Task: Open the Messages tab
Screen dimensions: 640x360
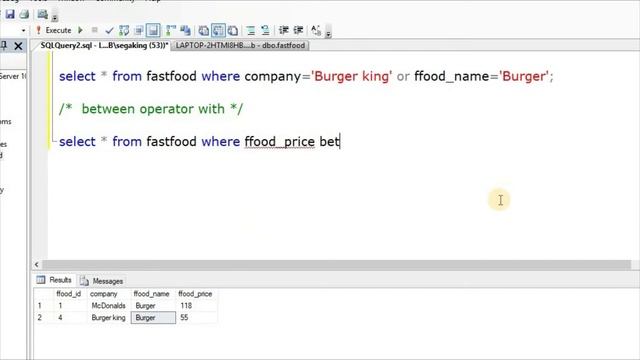Action: coord(102,281)
